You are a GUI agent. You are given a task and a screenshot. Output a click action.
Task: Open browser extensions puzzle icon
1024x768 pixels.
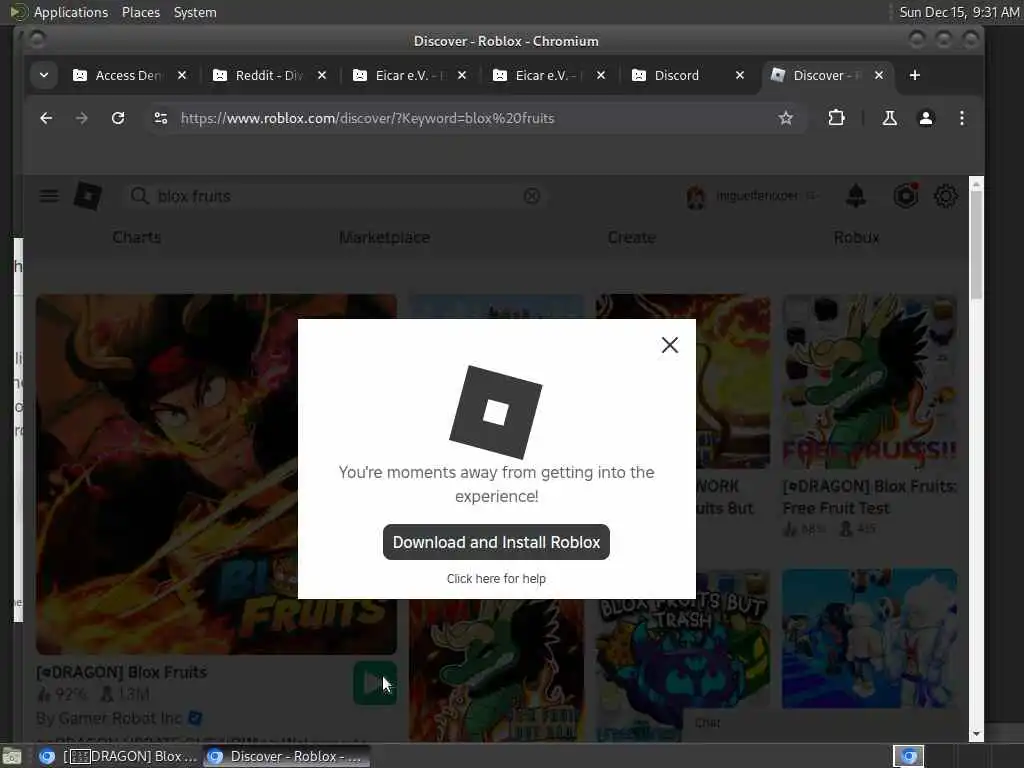(x=836, y=118)
